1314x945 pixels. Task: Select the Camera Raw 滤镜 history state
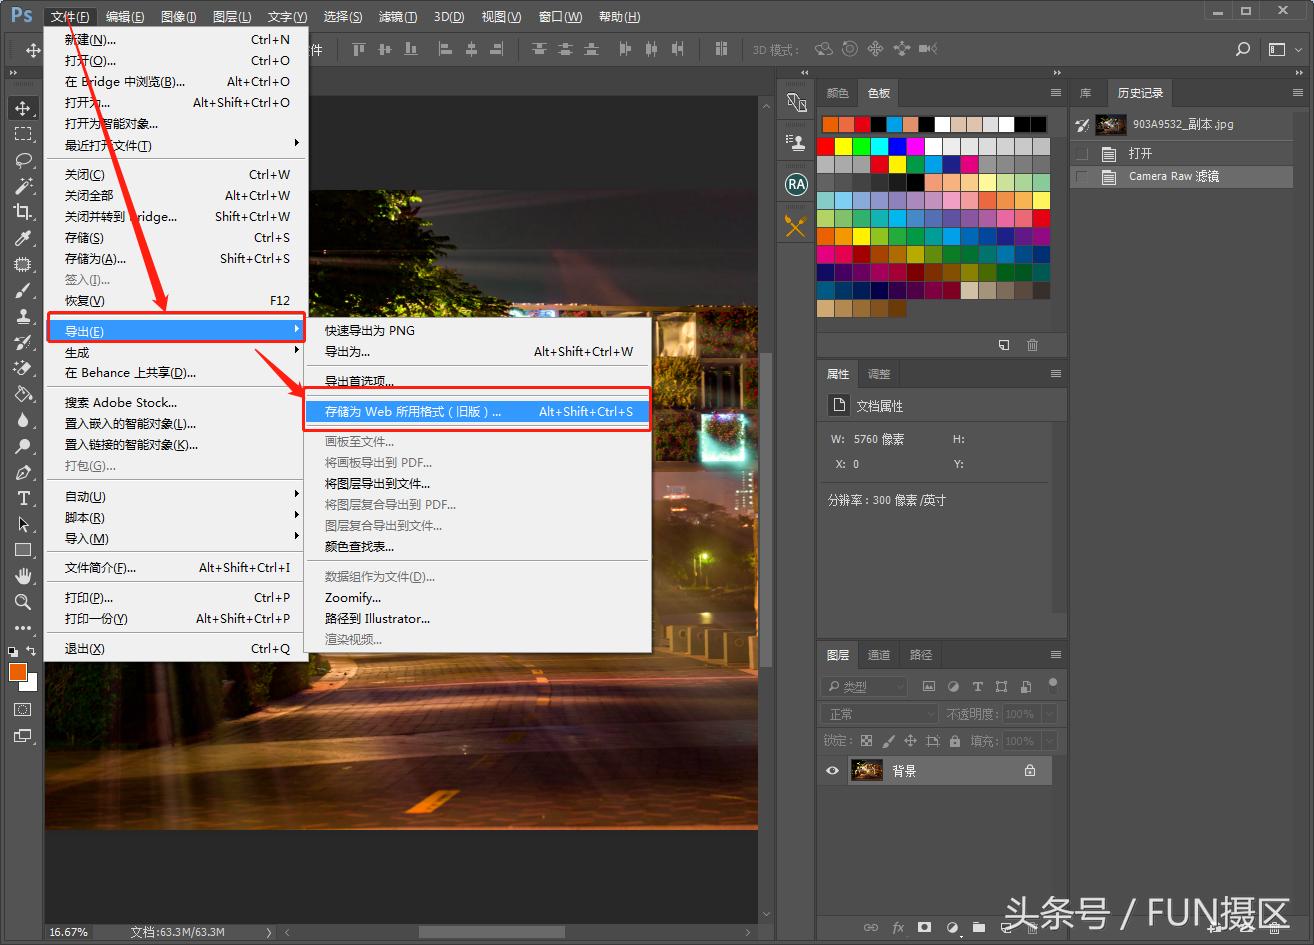1174,176
